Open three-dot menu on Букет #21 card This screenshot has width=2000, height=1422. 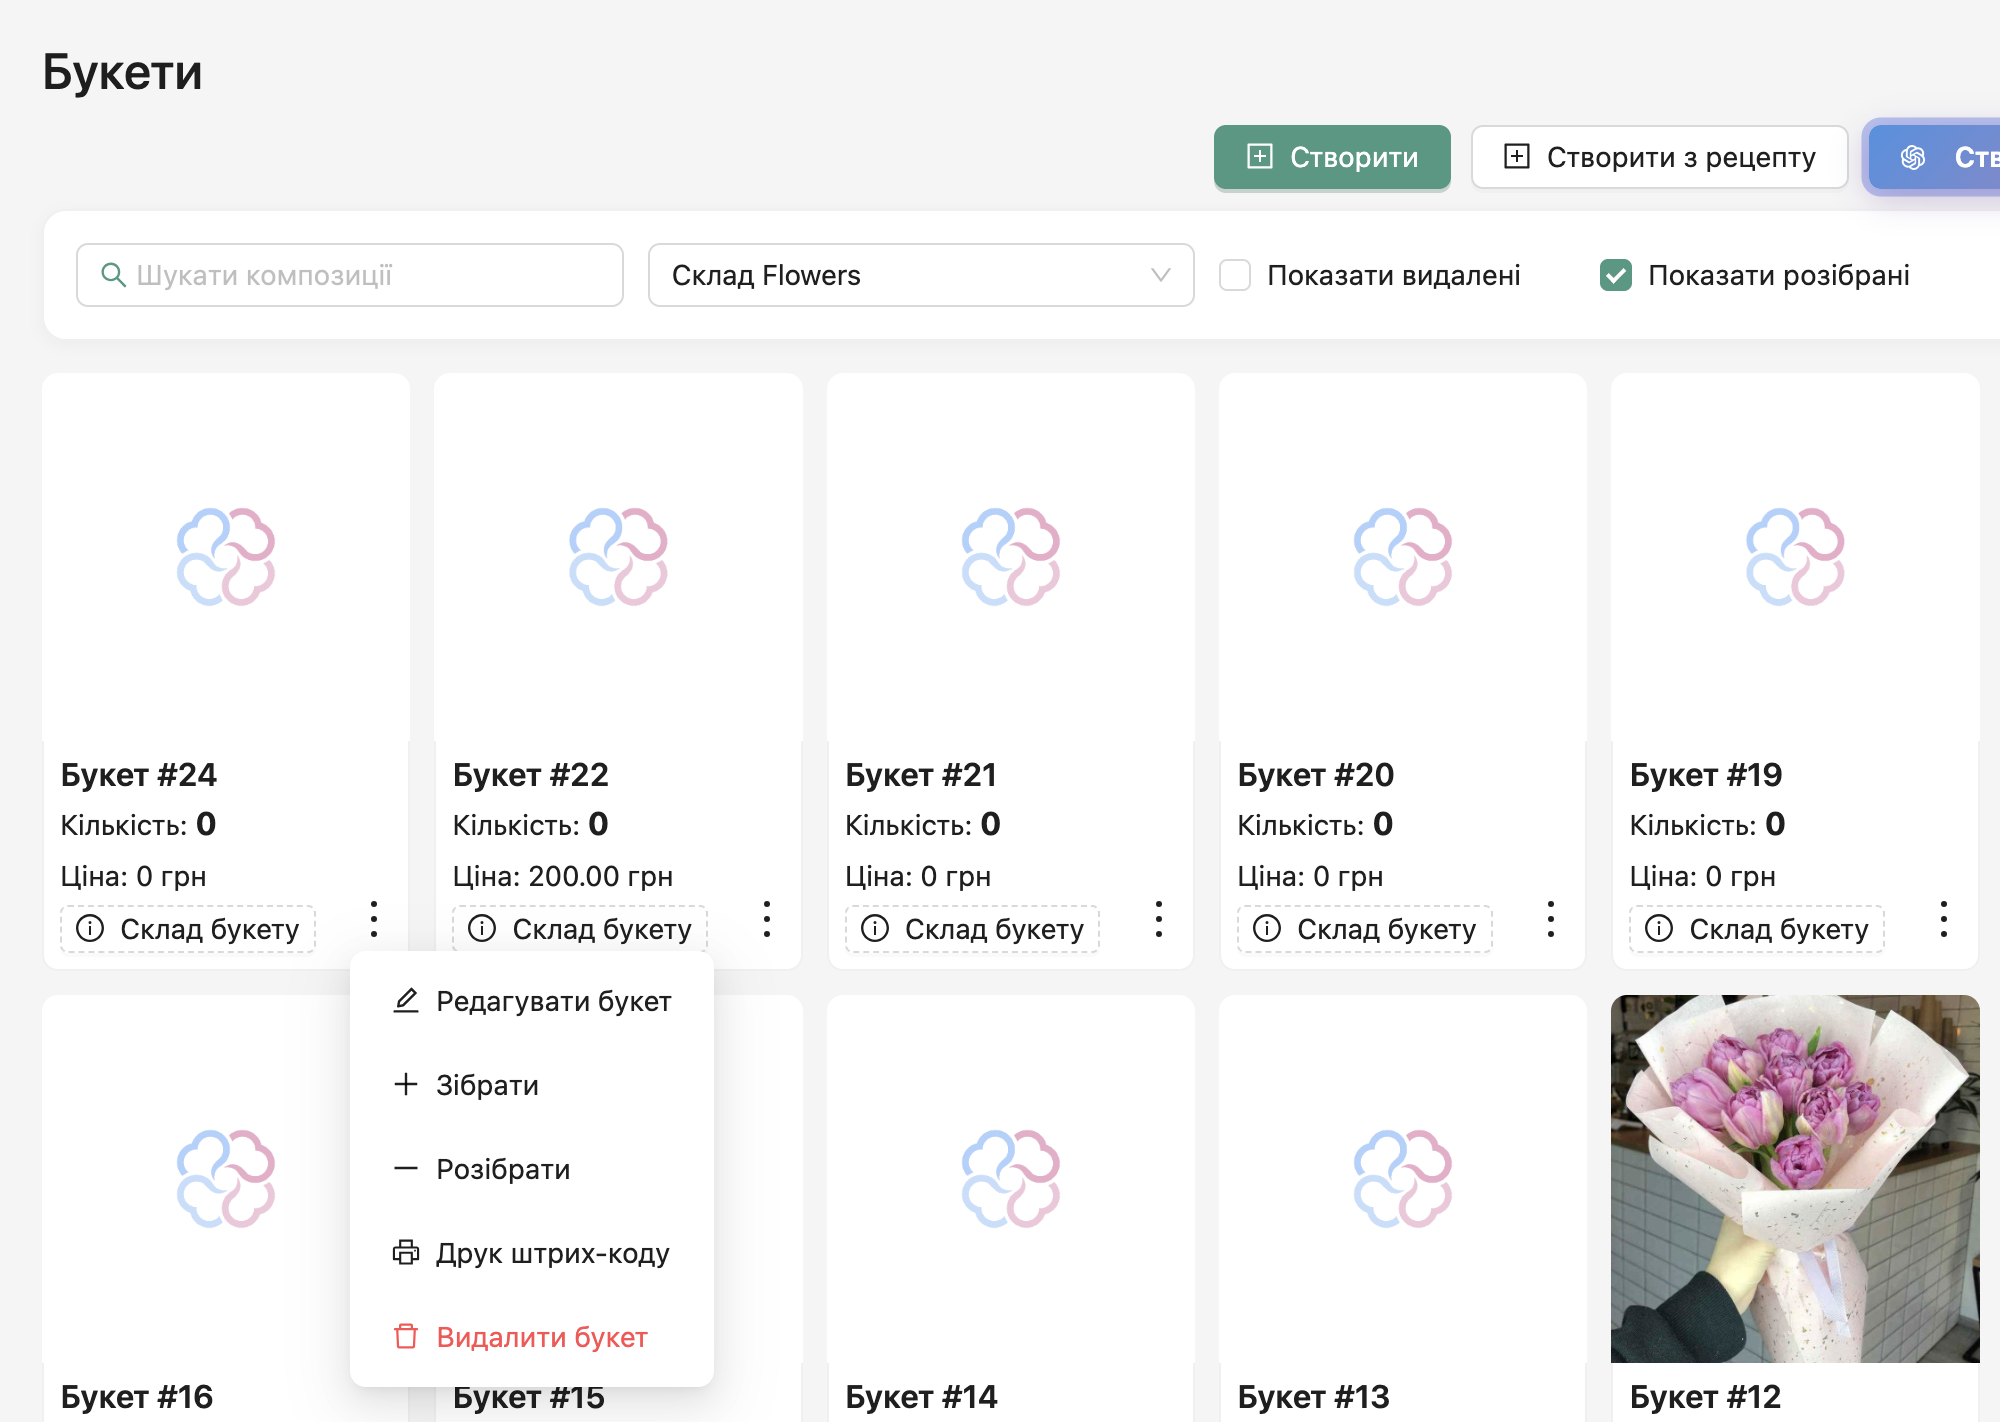(x=1159, y=919)
